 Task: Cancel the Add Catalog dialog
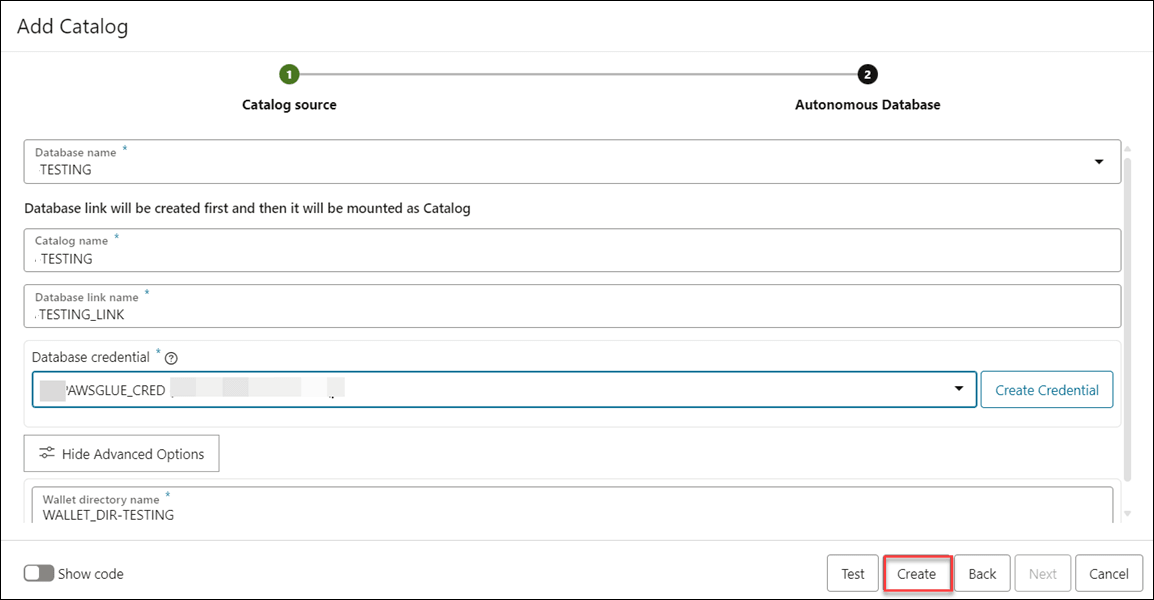click(1108, 574)
